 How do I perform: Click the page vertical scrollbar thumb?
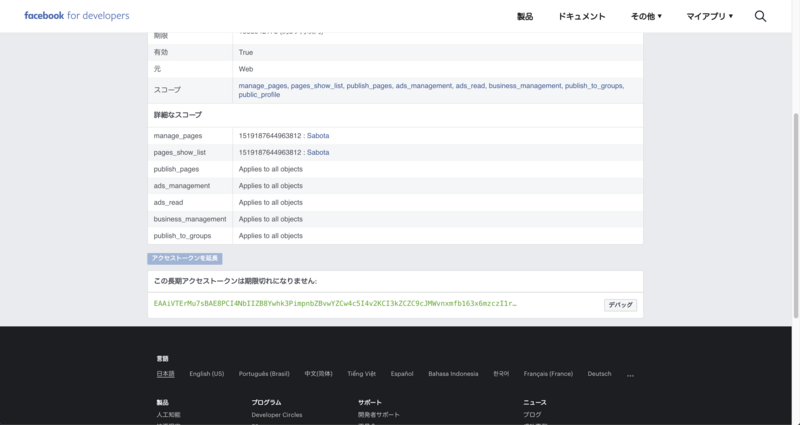796,215
